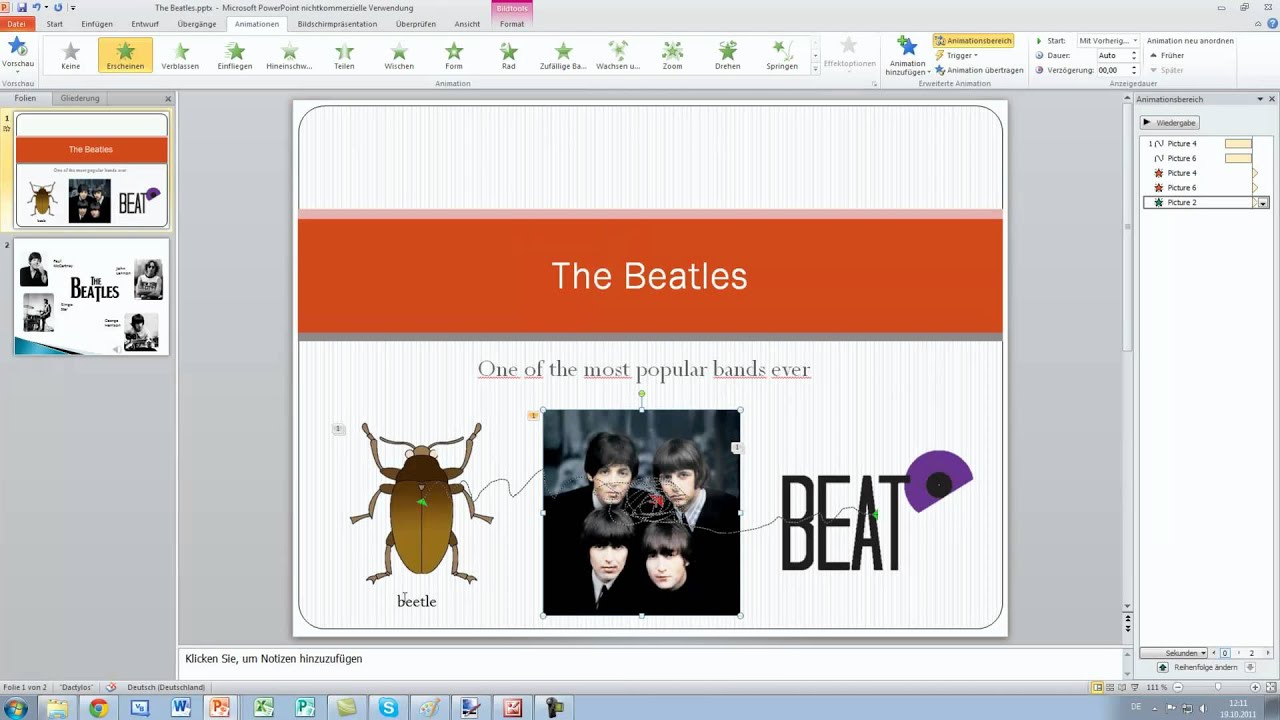This screenshot has width=1280, height=720.
Task: Choose the Rad animation effect
Action: [x=508, y=56]
